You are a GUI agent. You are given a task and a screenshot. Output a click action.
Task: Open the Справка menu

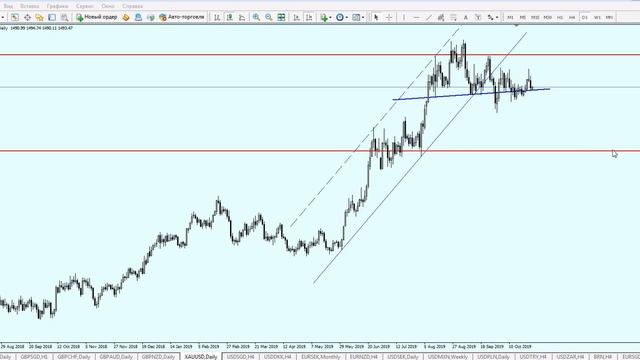(132, 6)
